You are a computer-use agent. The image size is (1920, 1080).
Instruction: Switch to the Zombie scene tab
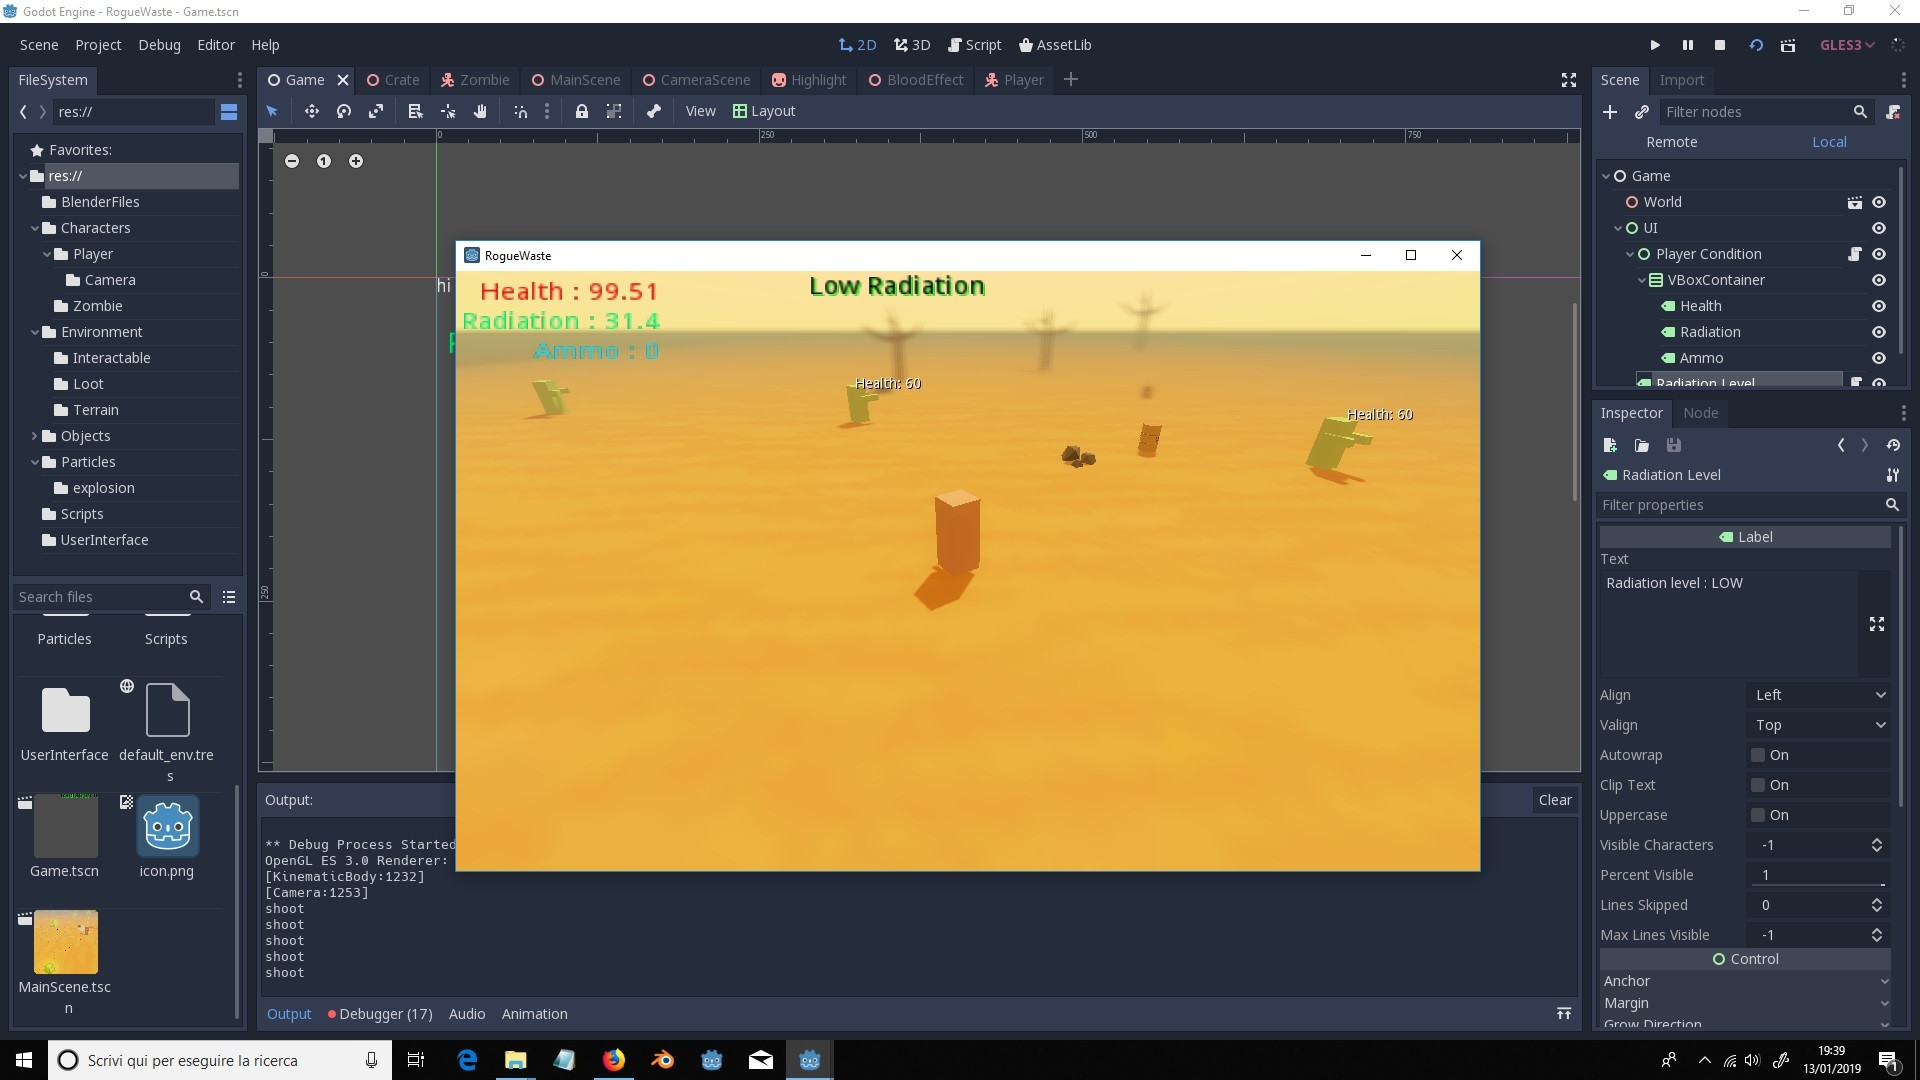coord(476,80)
